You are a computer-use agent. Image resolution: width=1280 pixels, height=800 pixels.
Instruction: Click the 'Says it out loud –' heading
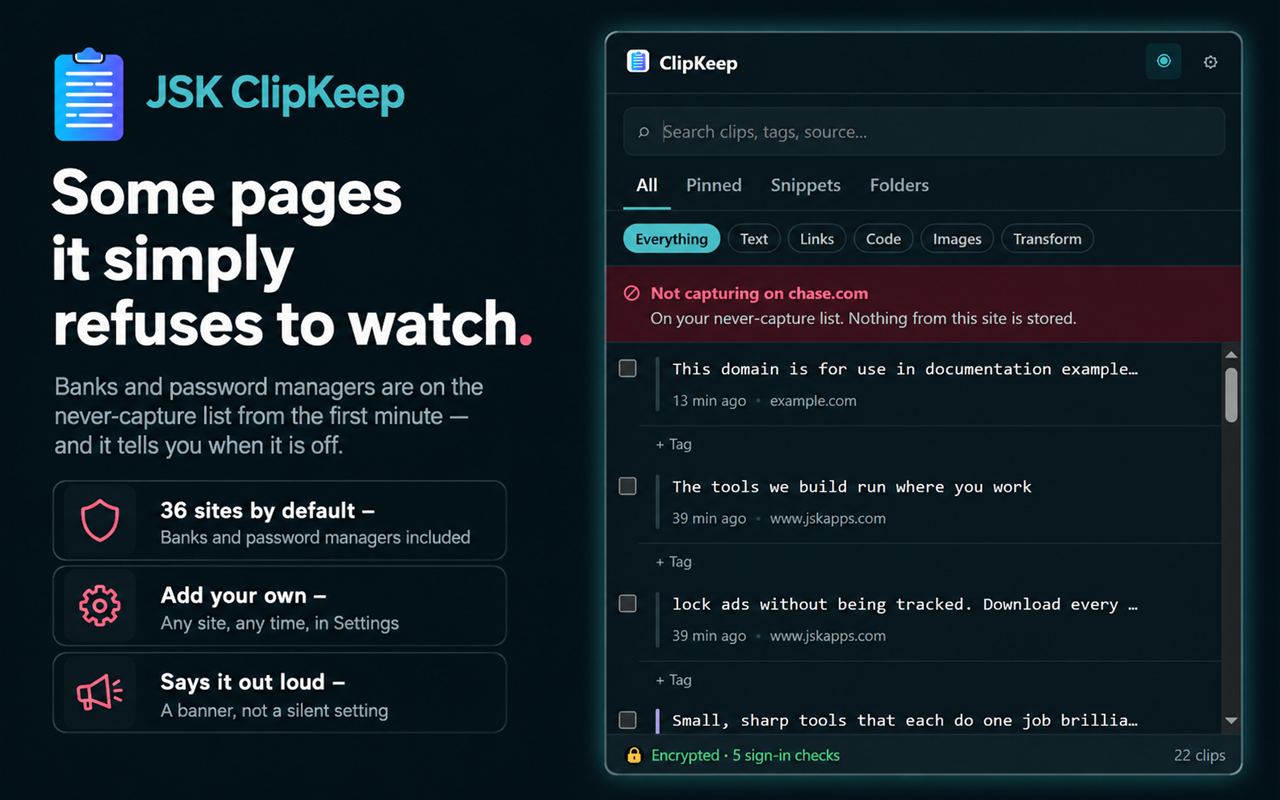tap(253, 682)
